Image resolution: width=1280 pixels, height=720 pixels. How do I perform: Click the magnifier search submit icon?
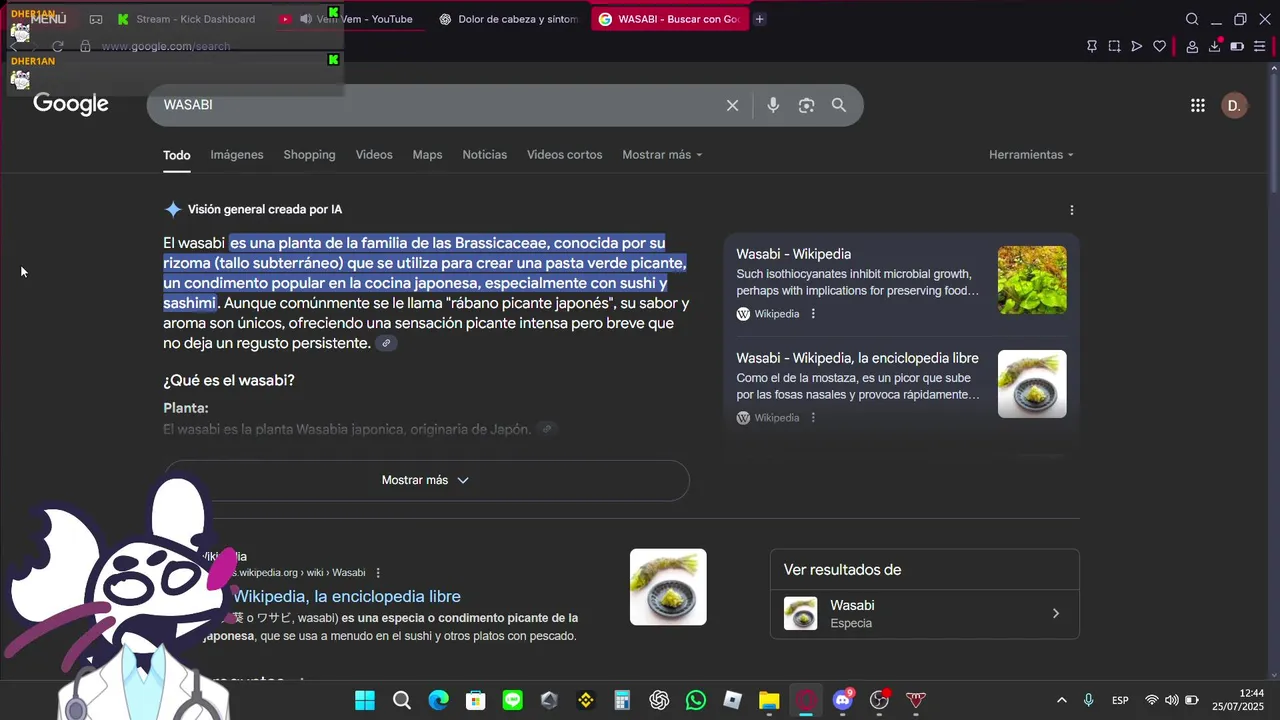click(839, 105)
